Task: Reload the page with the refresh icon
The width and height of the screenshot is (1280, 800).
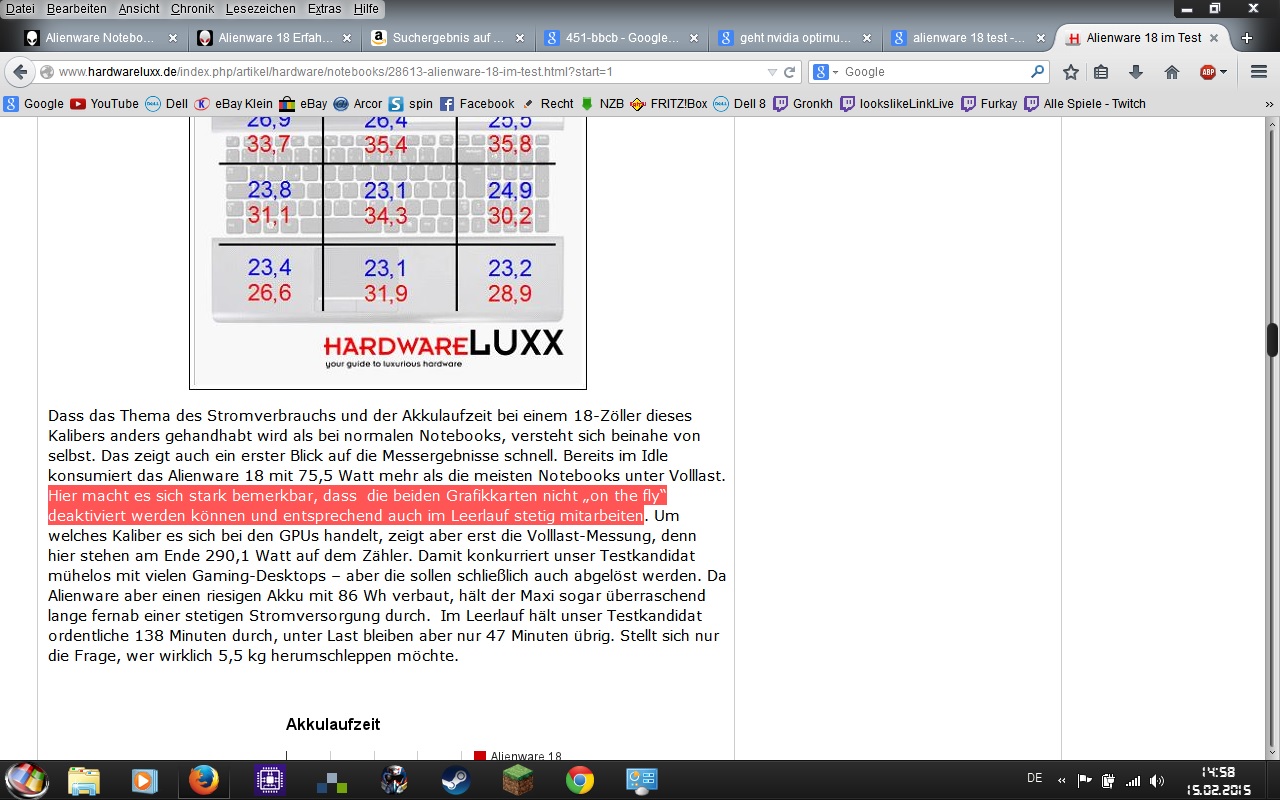Action: [789, 72]
